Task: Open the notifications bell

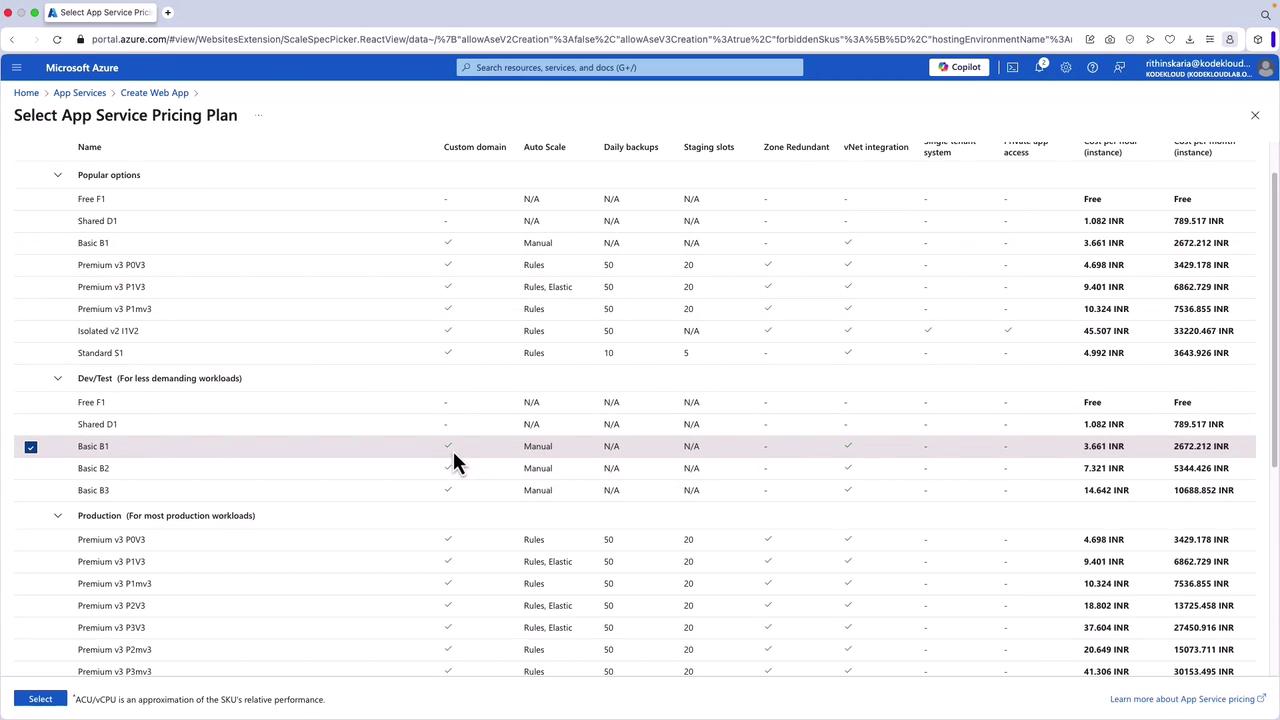Action: pyautogui.click(x=1039, y=67)
